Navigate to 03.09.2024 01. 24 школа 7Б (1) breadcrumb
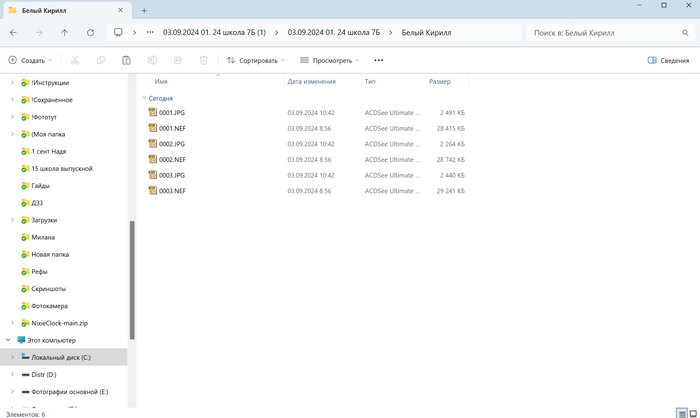The image size is (700, 418). 220,32
